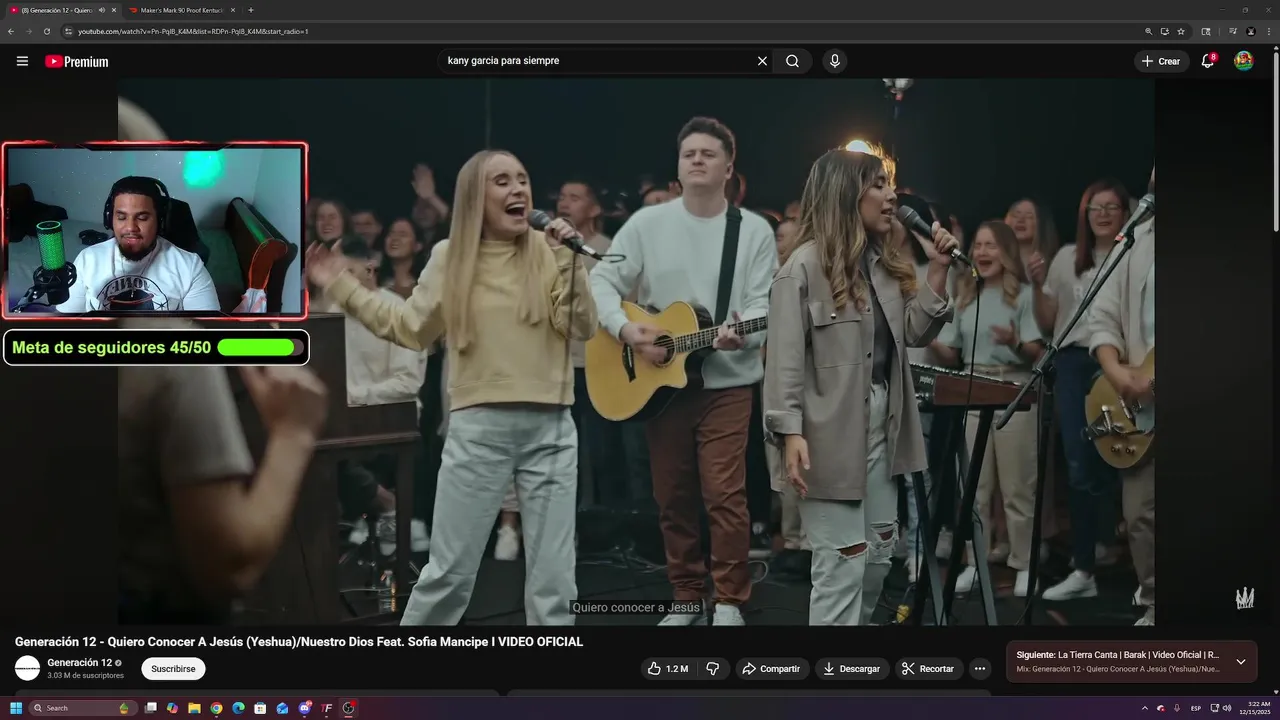Viewport: 1280px width, 720px height.
Task: Share the video via Compartir
Action: [772, 668]
